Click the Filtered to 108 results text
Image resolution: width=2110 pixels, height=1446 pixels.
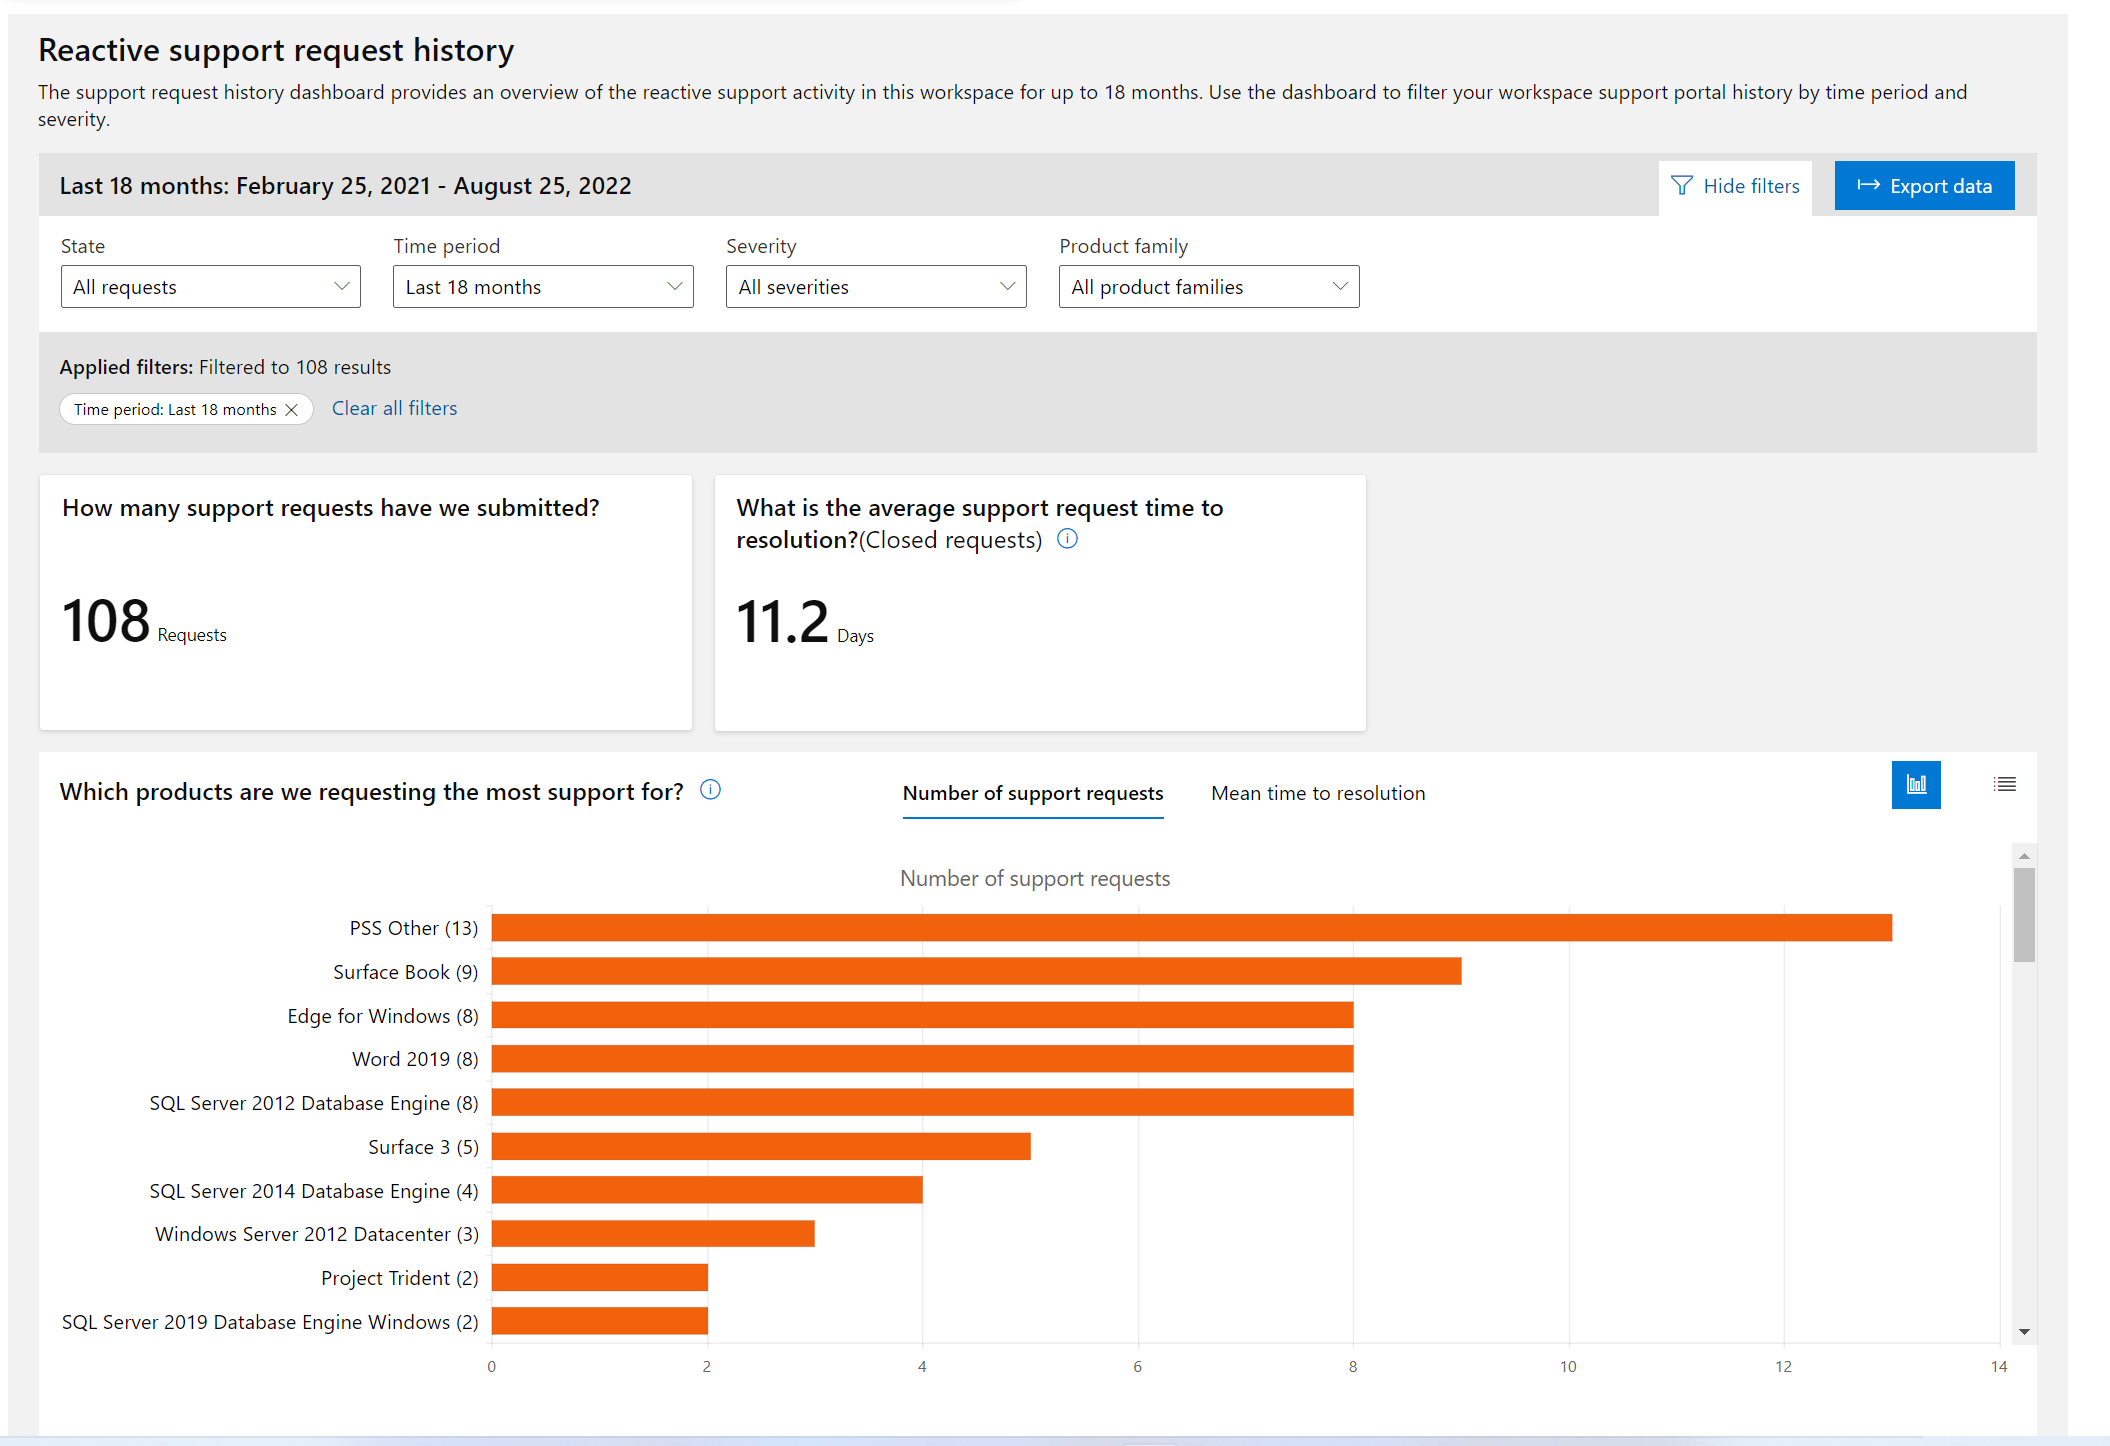[295, 367]
